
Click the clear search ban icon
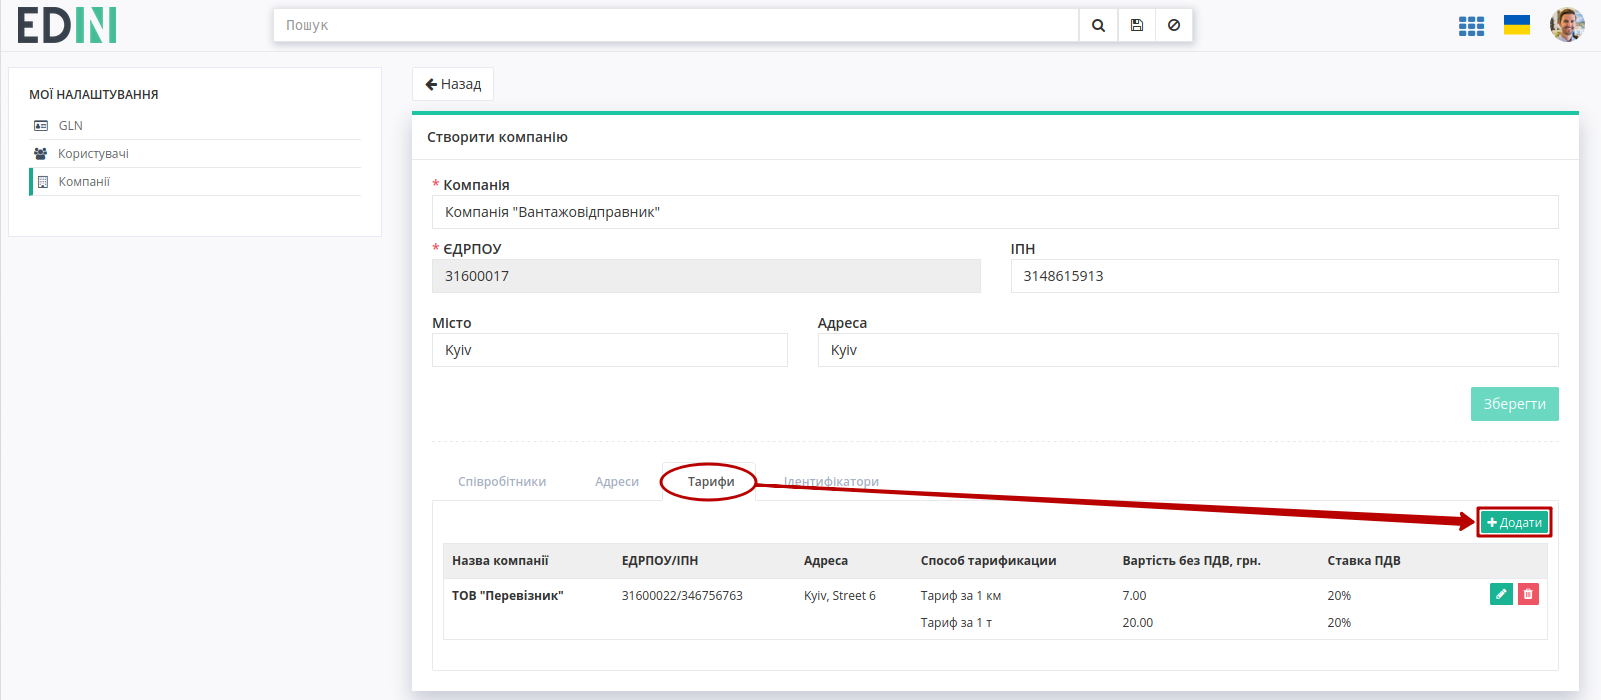pyautogui.click(x=1174, y=25)
